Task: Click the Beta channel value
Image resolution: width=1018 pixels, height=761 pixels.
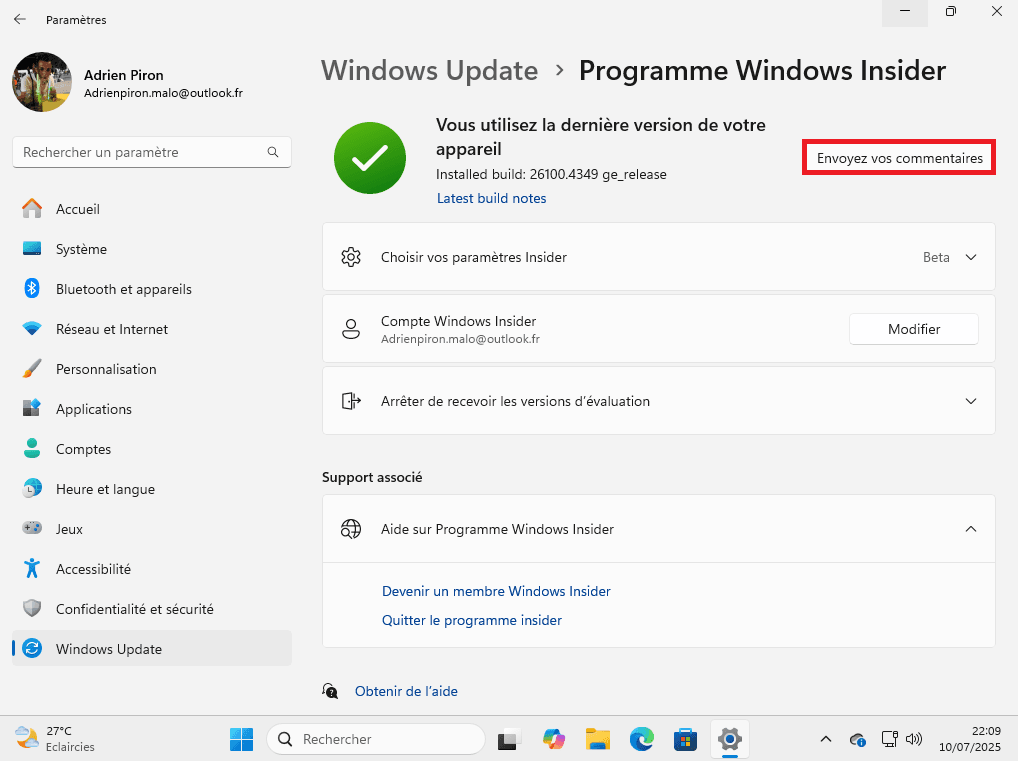Action: pyautogui.click(x=936, y=257)
